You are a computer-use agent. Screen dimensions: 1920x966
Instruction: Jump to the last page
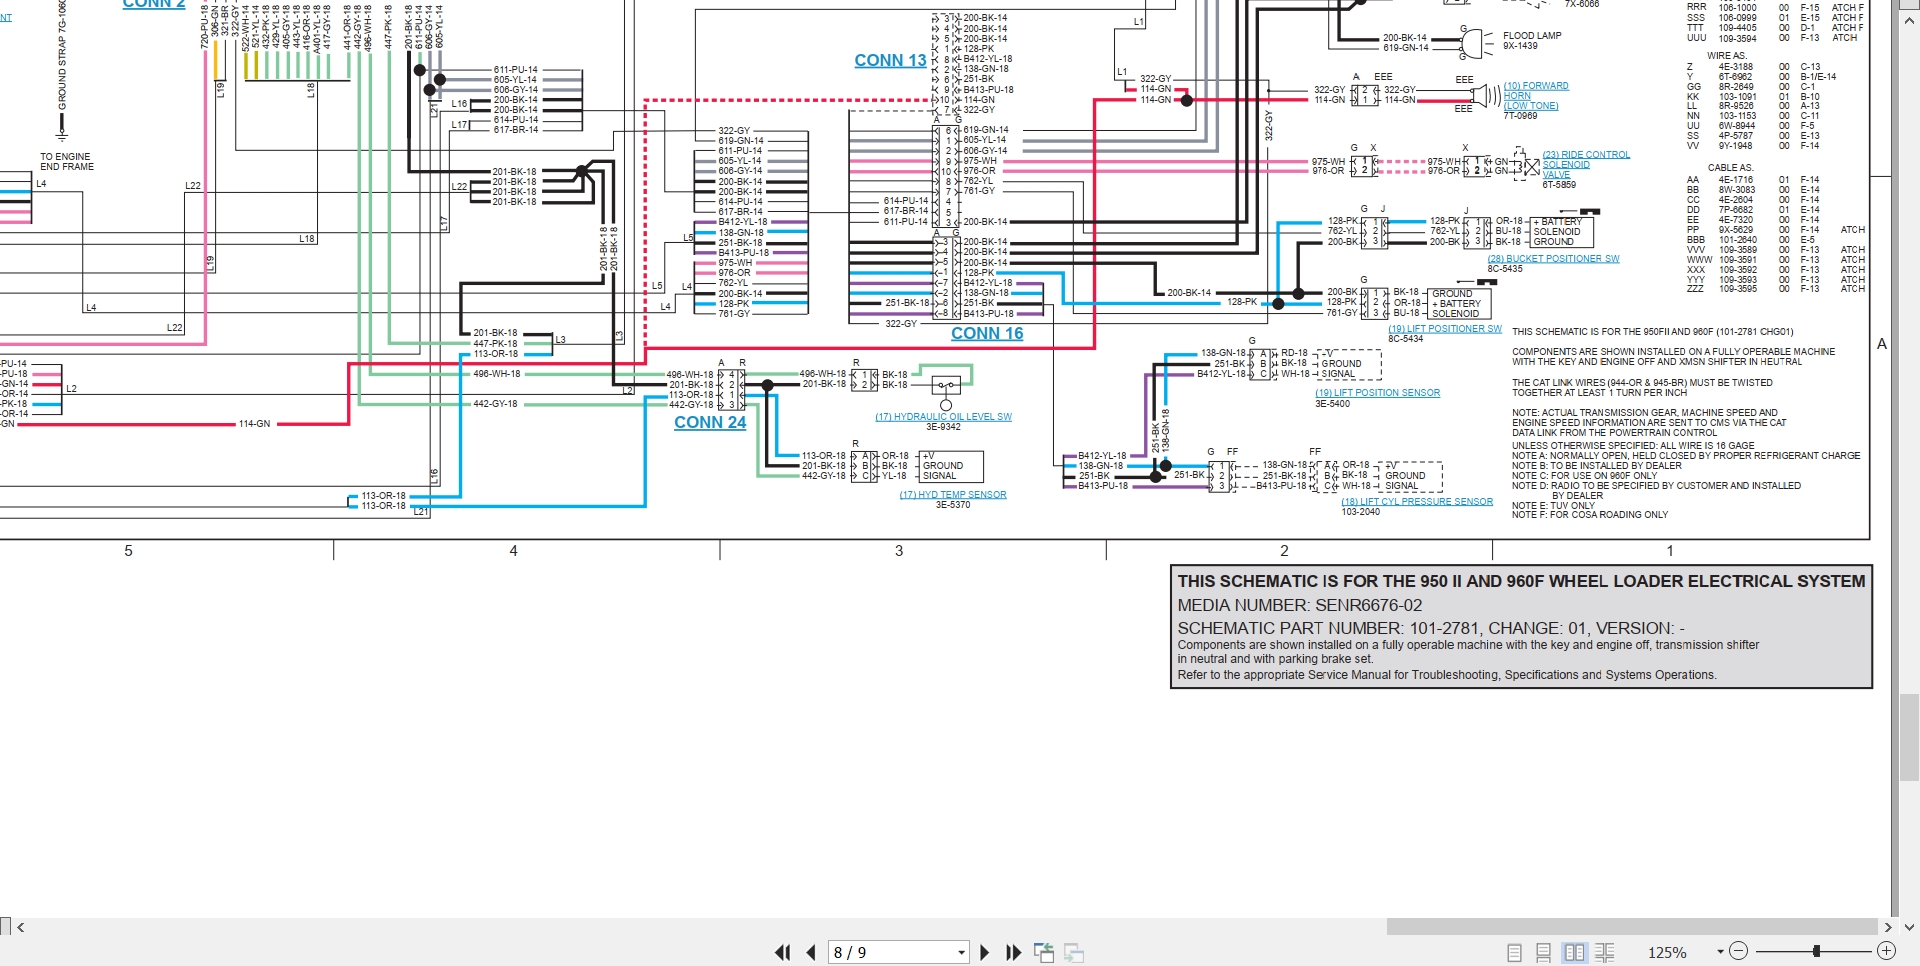click(1013, 953)
